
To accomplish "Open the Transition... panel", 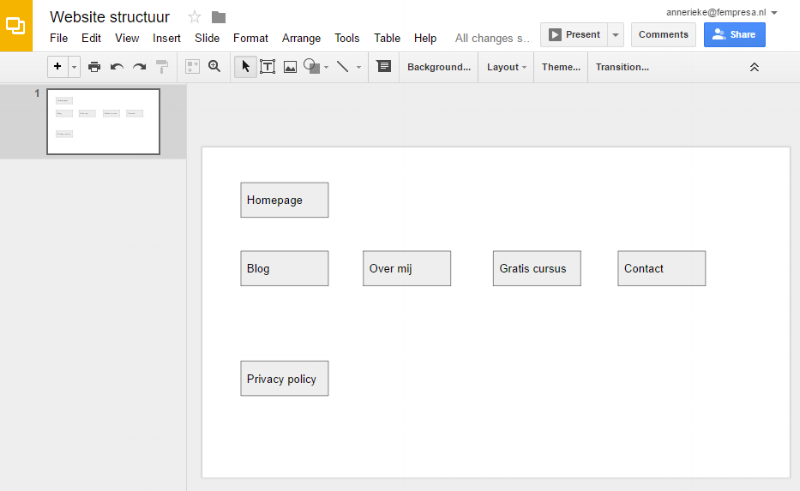I will [622, 67].
